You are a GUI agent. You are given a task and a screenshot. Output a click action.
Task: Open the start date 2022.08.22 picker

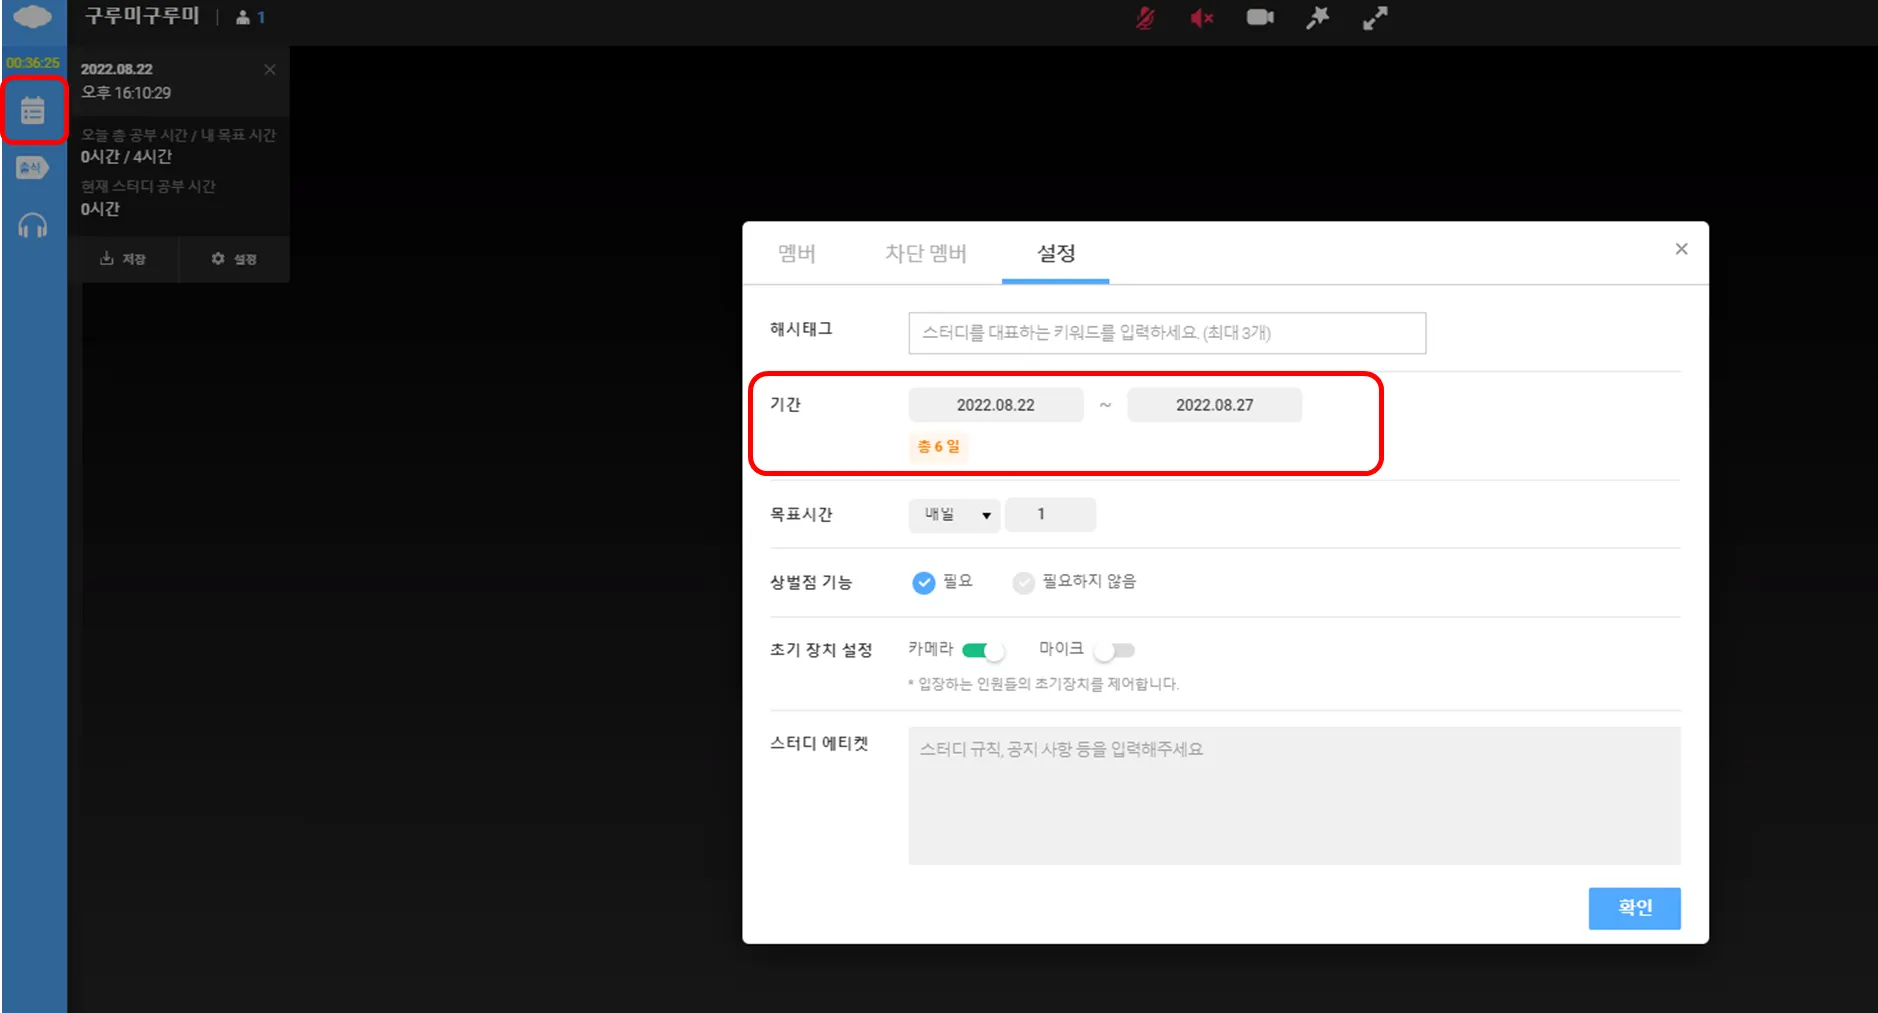click(x=996, y=405)
